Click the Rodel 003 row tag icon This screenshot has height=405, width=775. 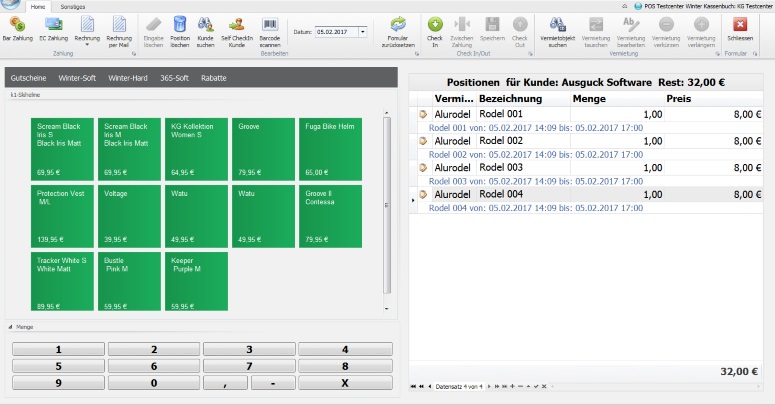click(x=423, y=168)
